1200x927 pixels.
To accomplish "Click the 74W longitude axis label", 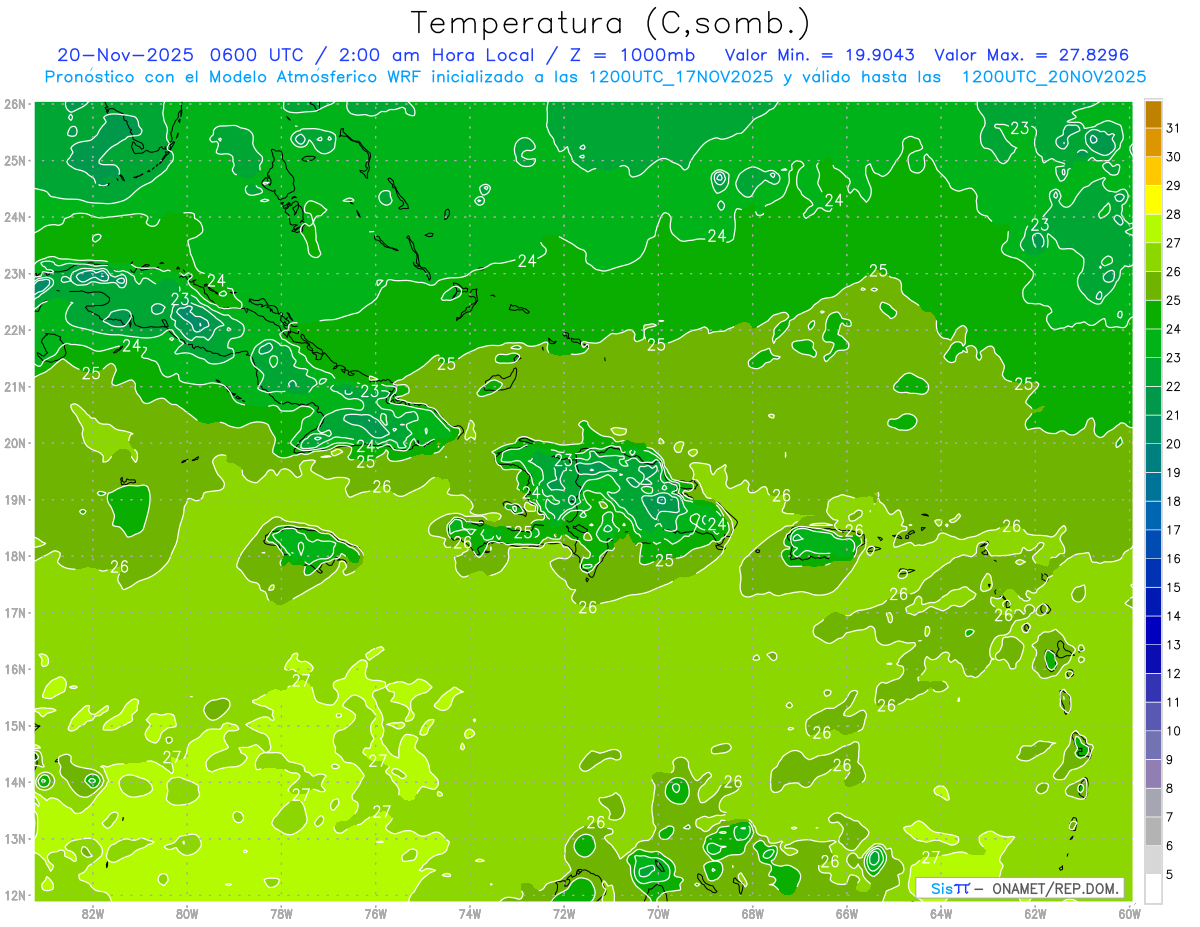I will [470, 913].
